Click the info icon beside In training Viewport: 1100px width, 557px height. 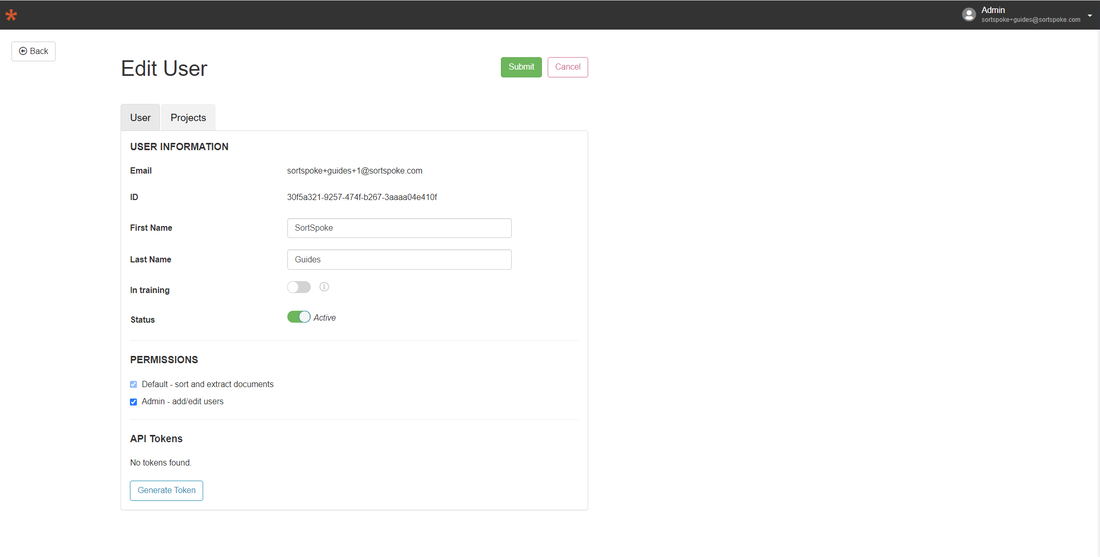(324, 287)
